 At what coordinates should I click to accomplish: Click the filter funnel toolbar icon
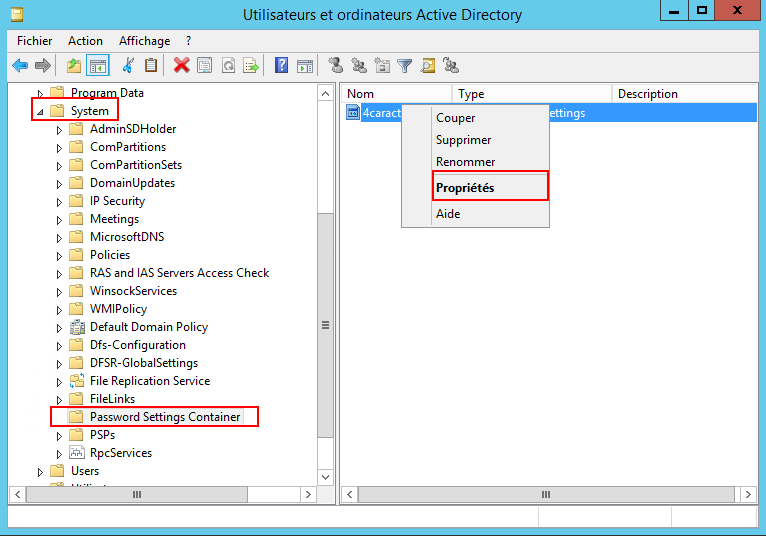[404, 66]
